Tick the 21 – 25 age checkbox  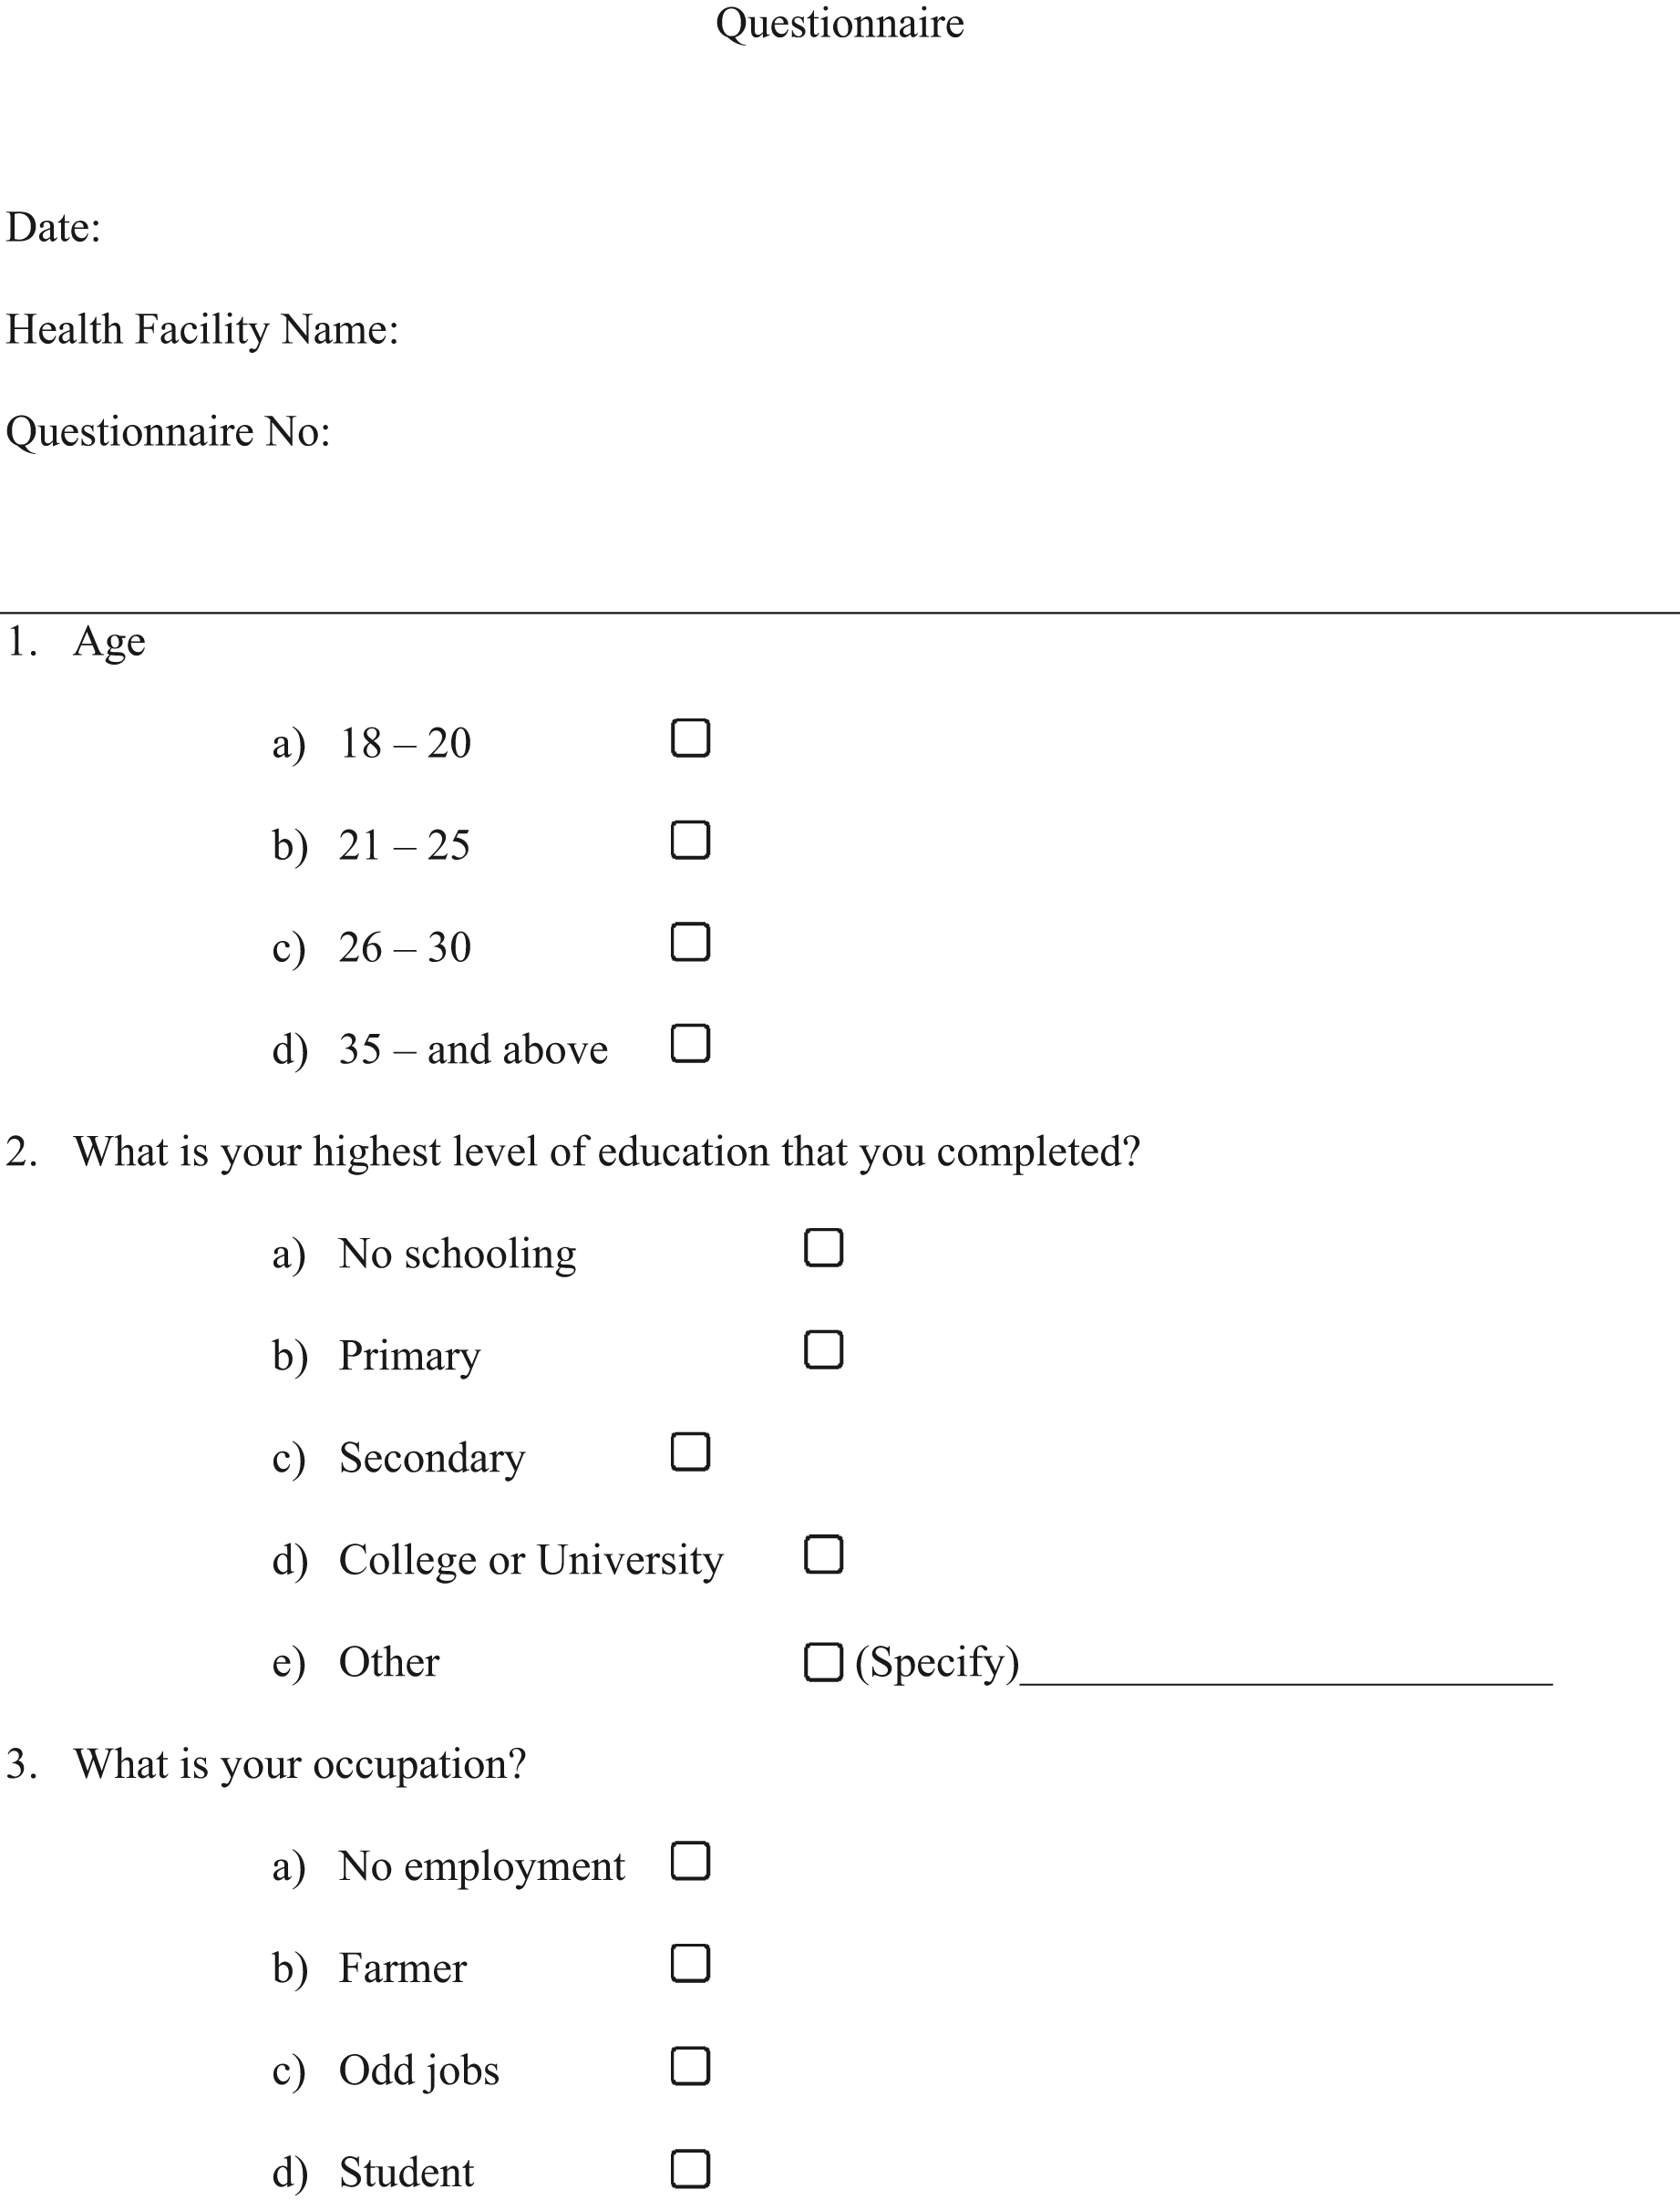point(690,840)
